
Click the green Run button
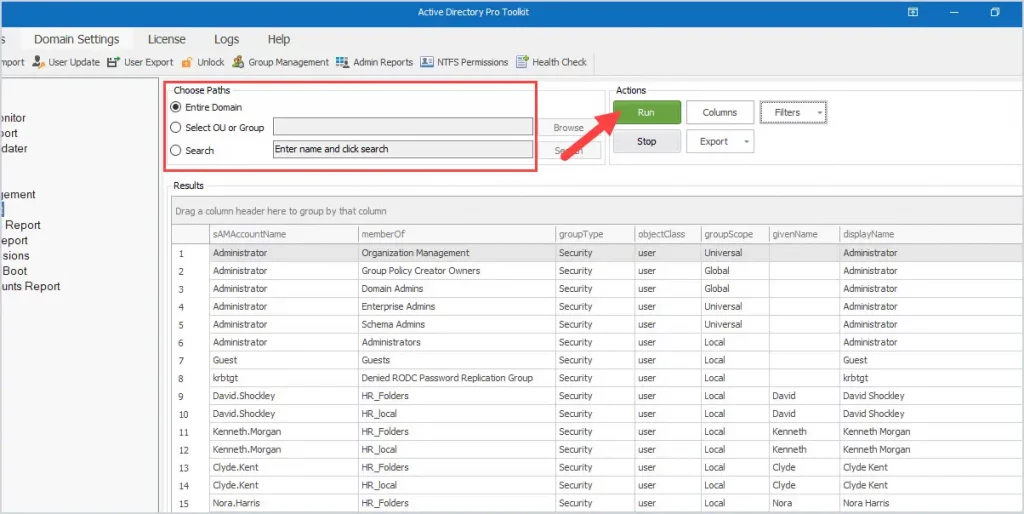pos(647,112)
